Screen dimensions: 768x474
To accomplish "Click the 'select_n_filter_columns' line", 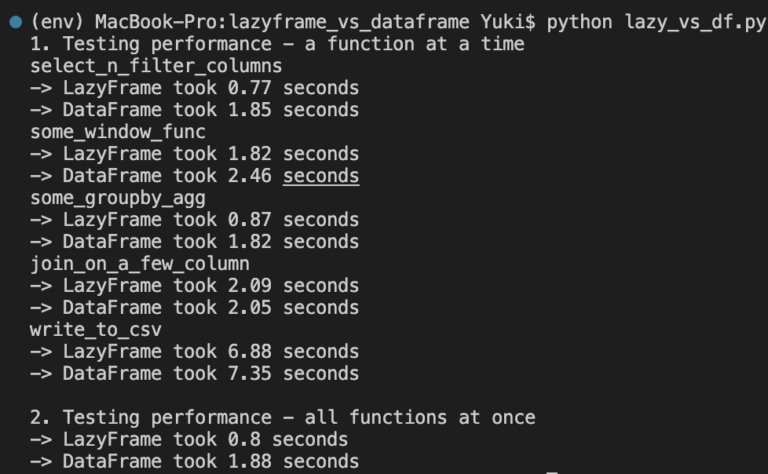I will tap(156, 66).
